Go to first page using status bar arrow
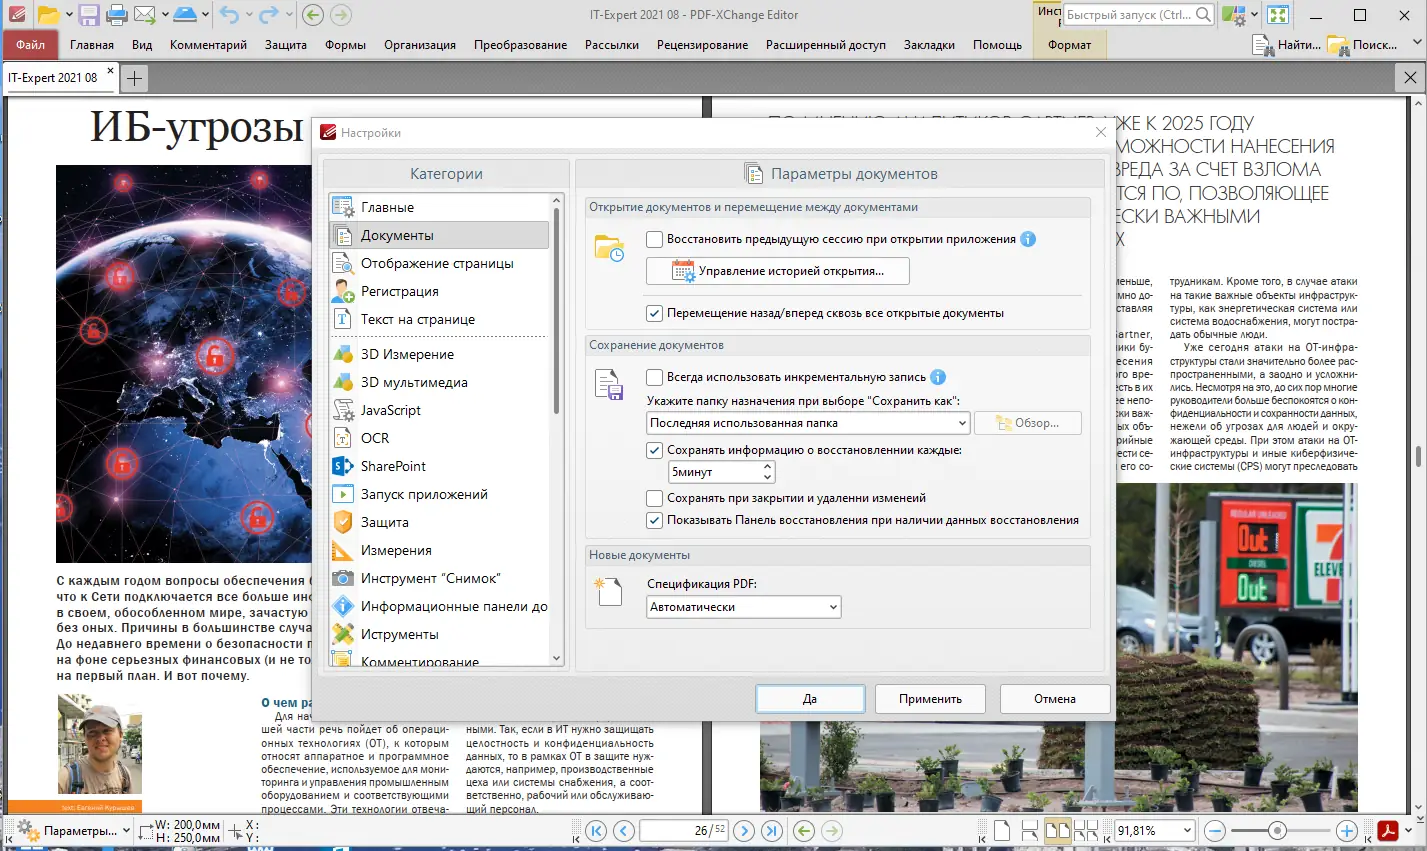The height and width of the screenshot is (851, 1427). point(596,831)
